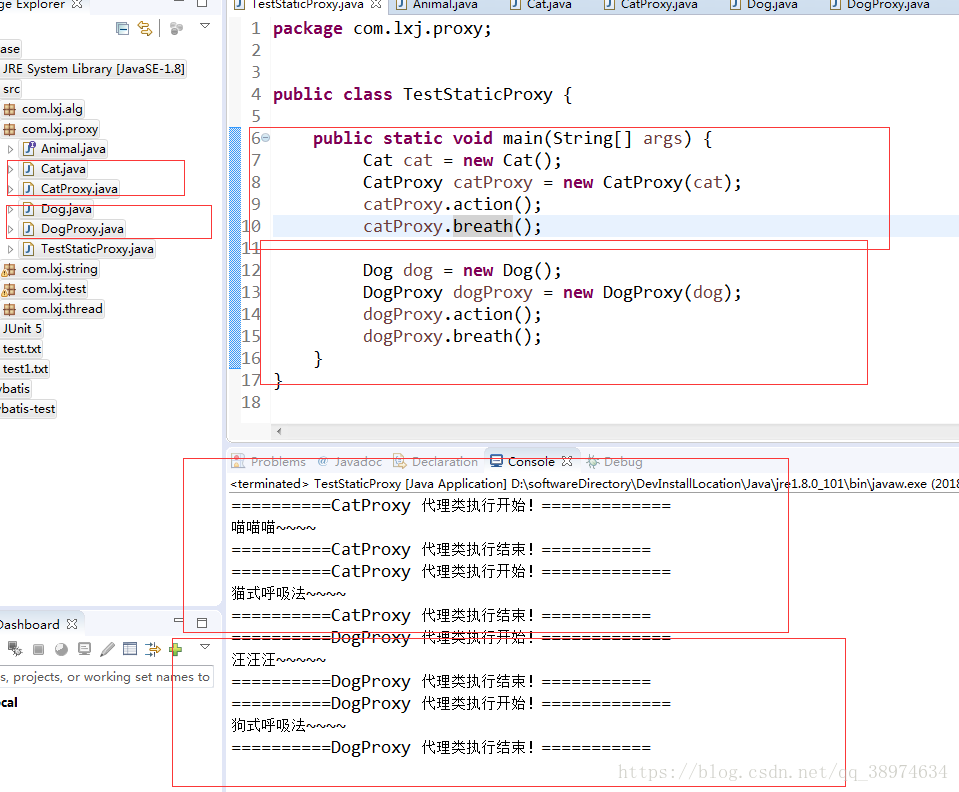
Task: Click the com.lxj.thread package icon
Action: click(x=9, y=309)
